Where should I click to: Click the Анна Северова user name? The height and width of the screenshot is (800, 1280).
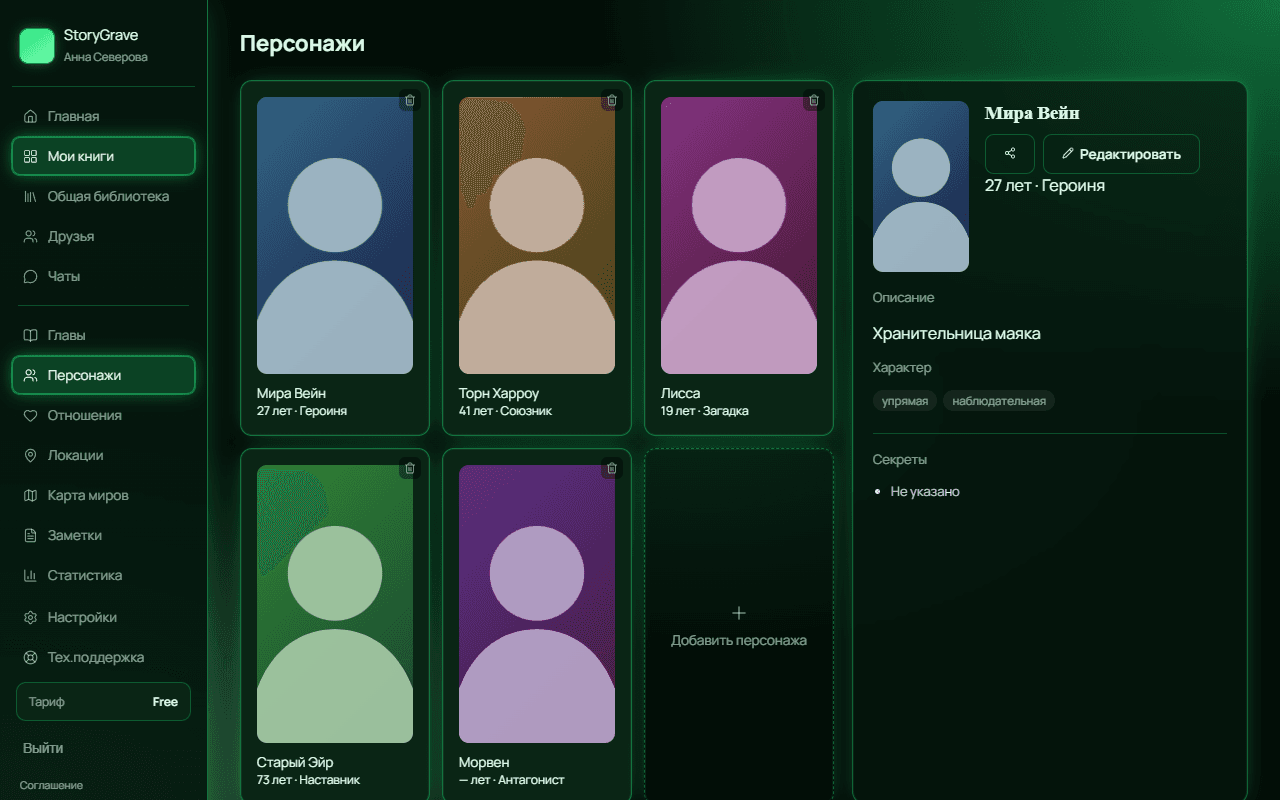tap(106, 57)
